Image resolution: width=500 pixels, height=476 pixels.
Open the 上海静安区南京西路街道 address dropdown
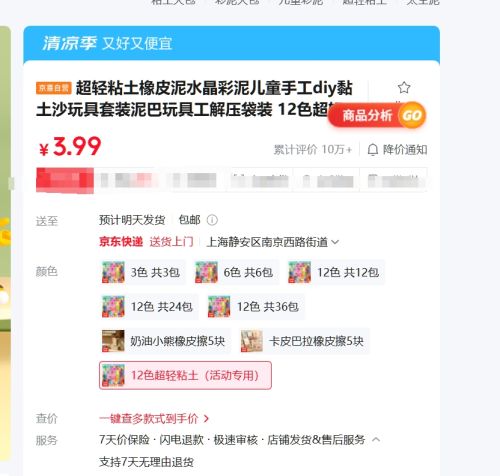tap(273, 242)
